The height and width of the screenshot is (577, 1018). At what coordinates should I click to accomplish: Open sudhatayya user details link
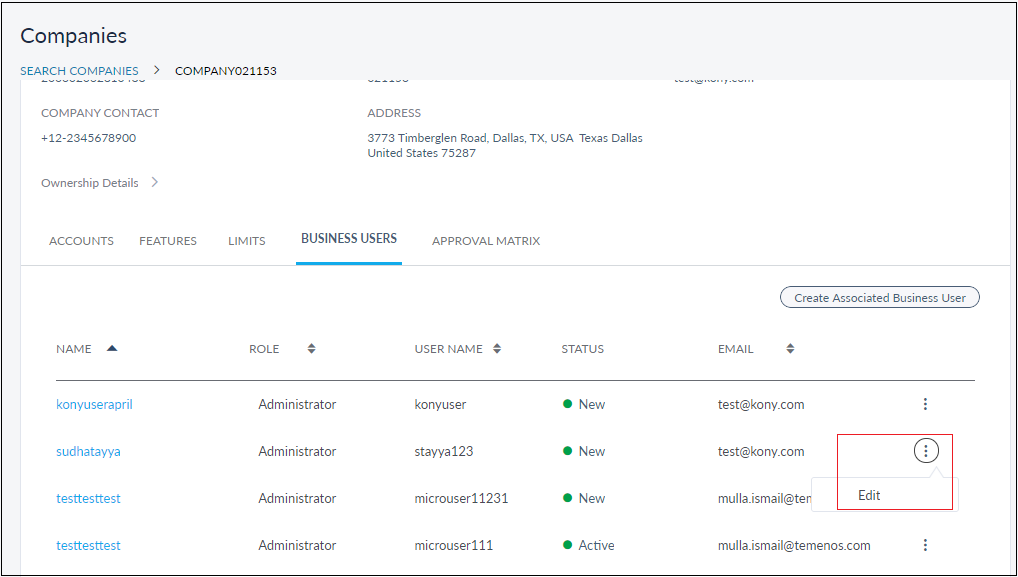tap(88, 452)
